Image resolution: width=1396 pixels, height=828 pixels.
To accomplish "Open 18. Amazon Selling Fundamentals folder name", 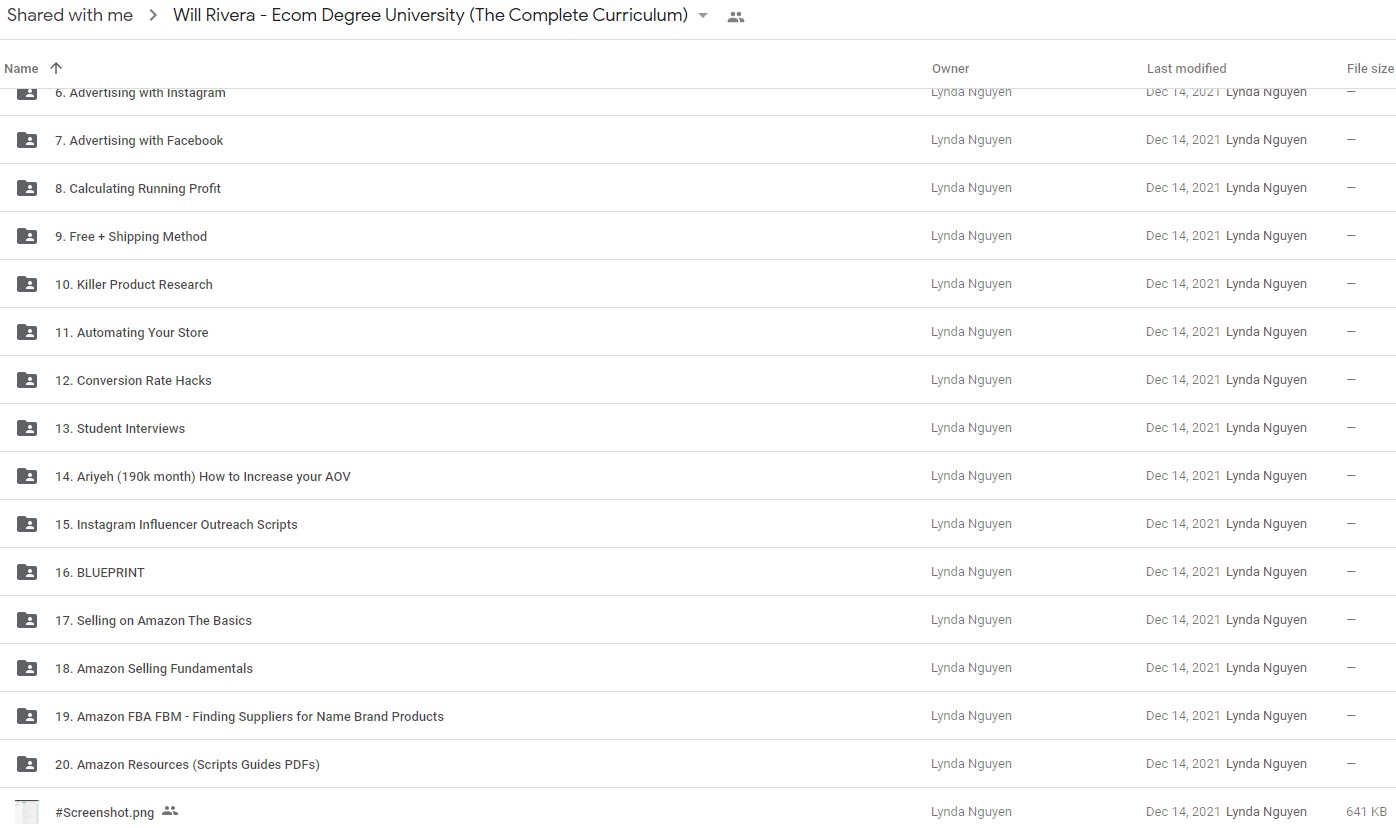I will tap(154, 669).
